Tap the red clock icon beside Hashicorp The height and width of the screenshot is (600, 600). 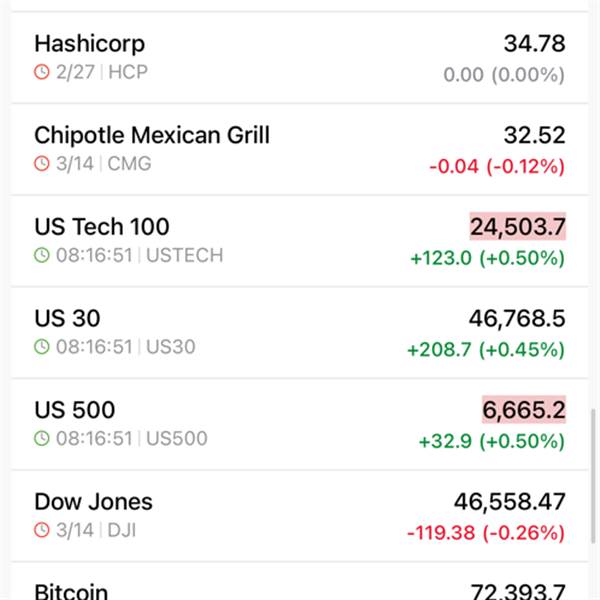41,72
